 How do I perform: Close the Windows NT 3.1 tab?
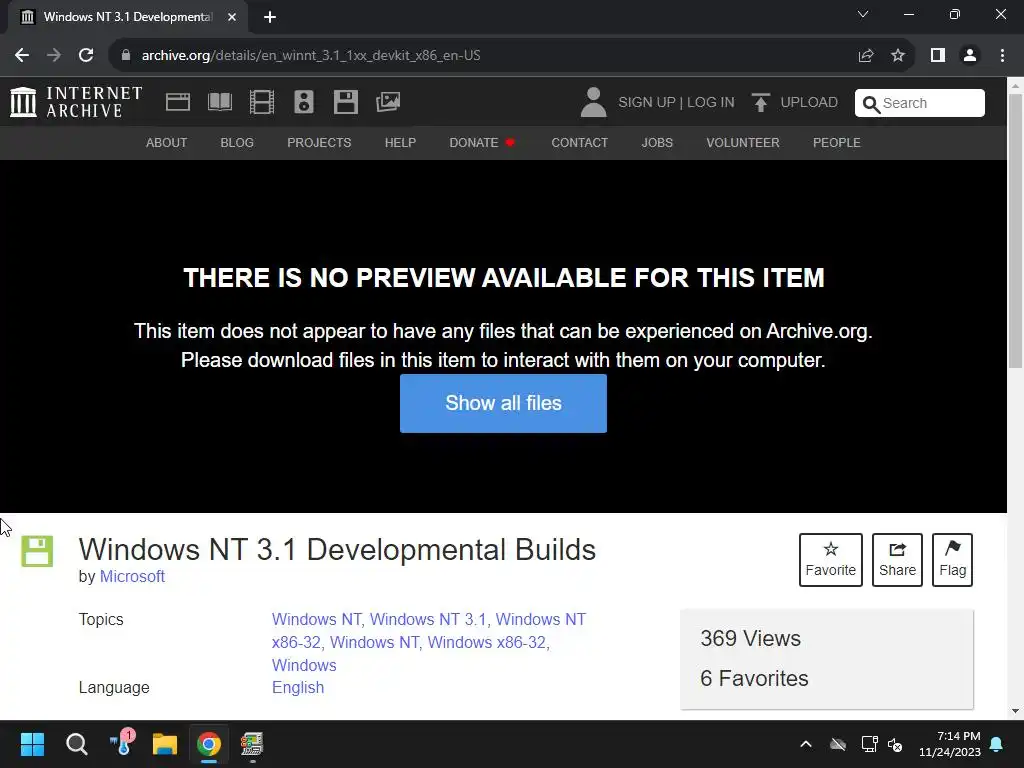point(232,17)
